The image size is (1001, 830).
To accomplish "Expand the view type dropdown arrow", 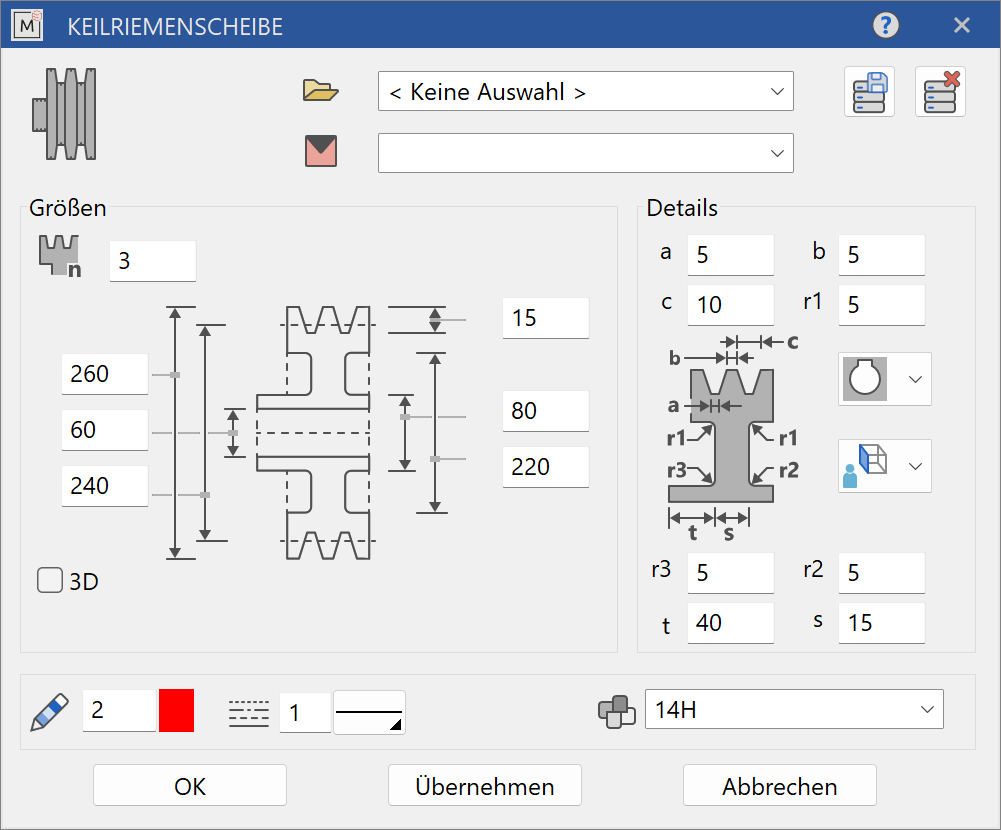I will pos(915,466).
